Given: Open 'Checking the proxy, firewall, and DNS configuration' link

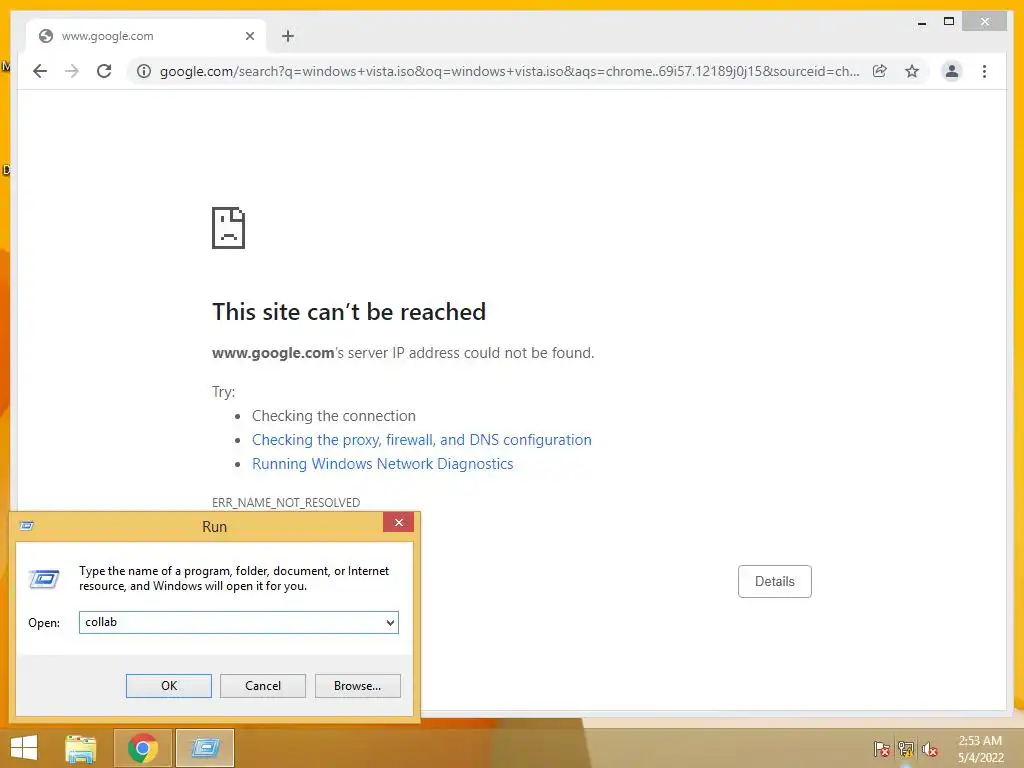Looking at the screenshot, I should coord(422,440).
